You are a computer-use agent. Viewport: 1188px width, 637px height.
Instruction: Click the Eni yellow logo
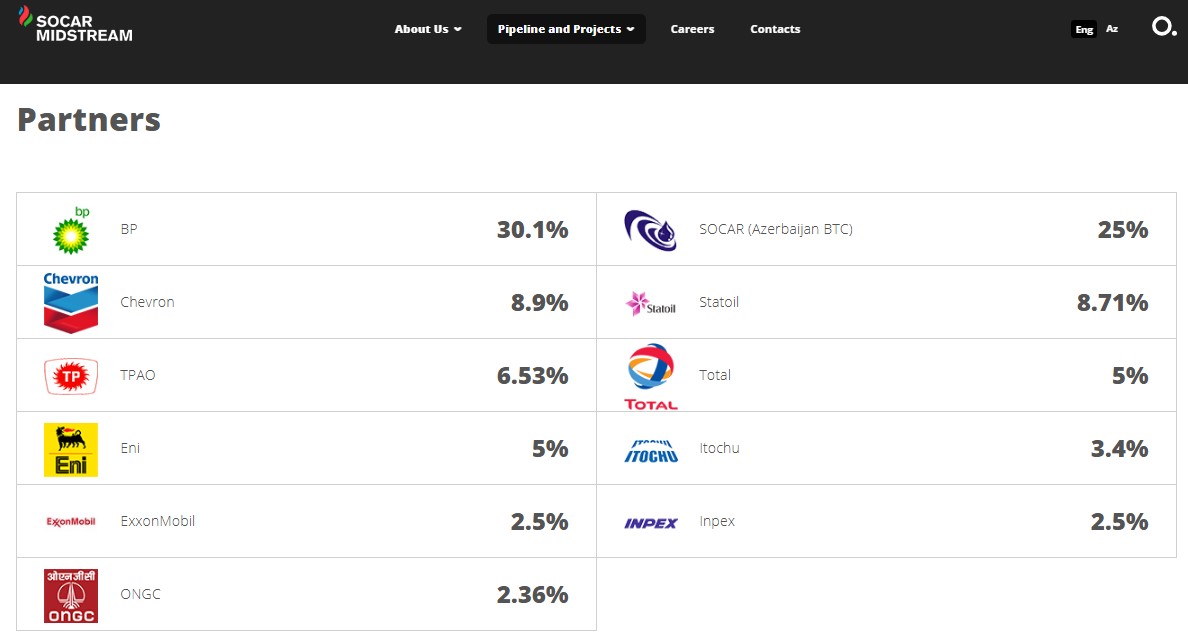(x=71, y=449)
